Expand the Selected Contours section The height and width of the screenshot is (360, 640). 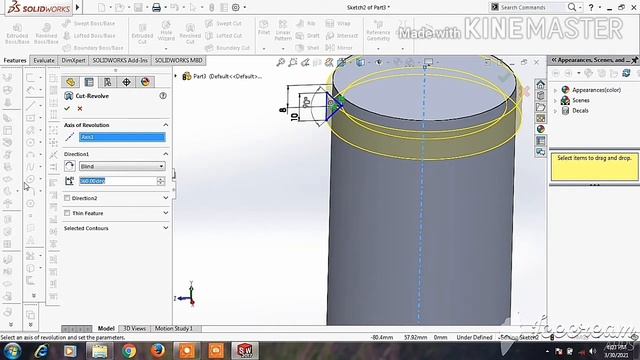tap(166, 228)
